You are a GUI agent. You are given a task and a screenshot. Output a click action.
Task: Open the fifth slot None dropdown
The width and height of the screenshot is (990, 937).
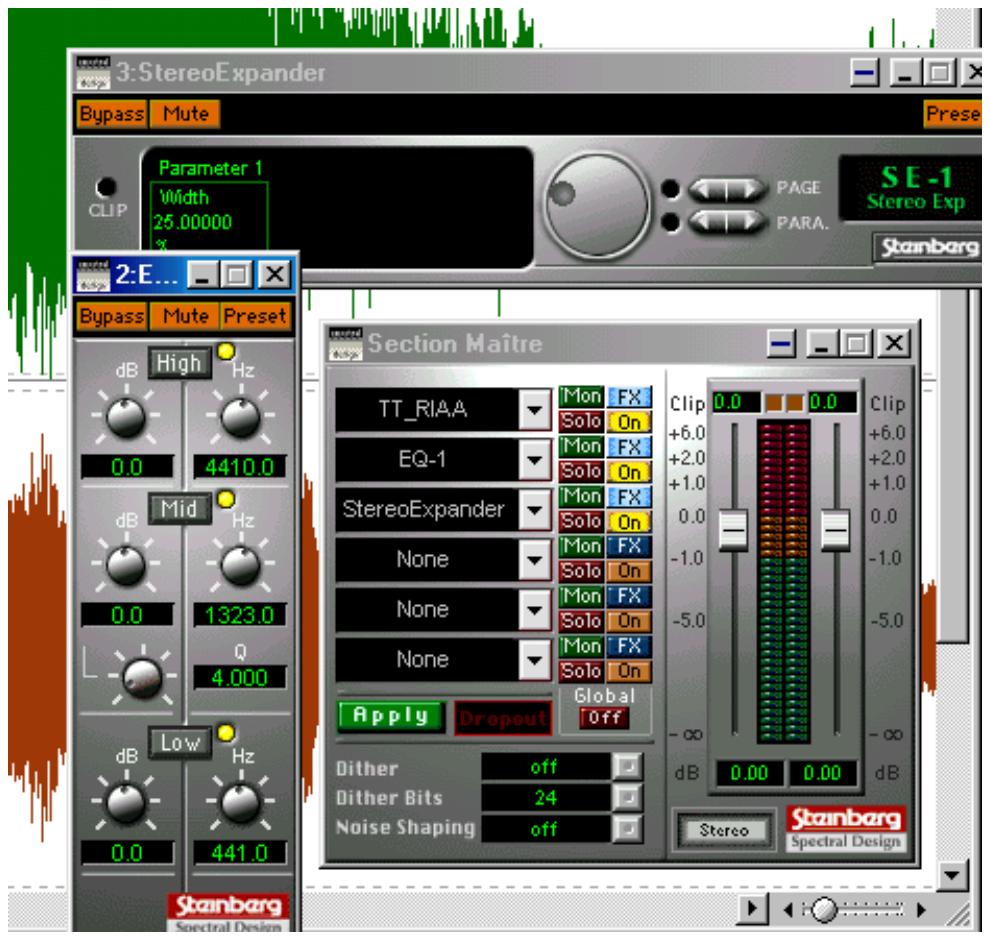pos(535,610)
